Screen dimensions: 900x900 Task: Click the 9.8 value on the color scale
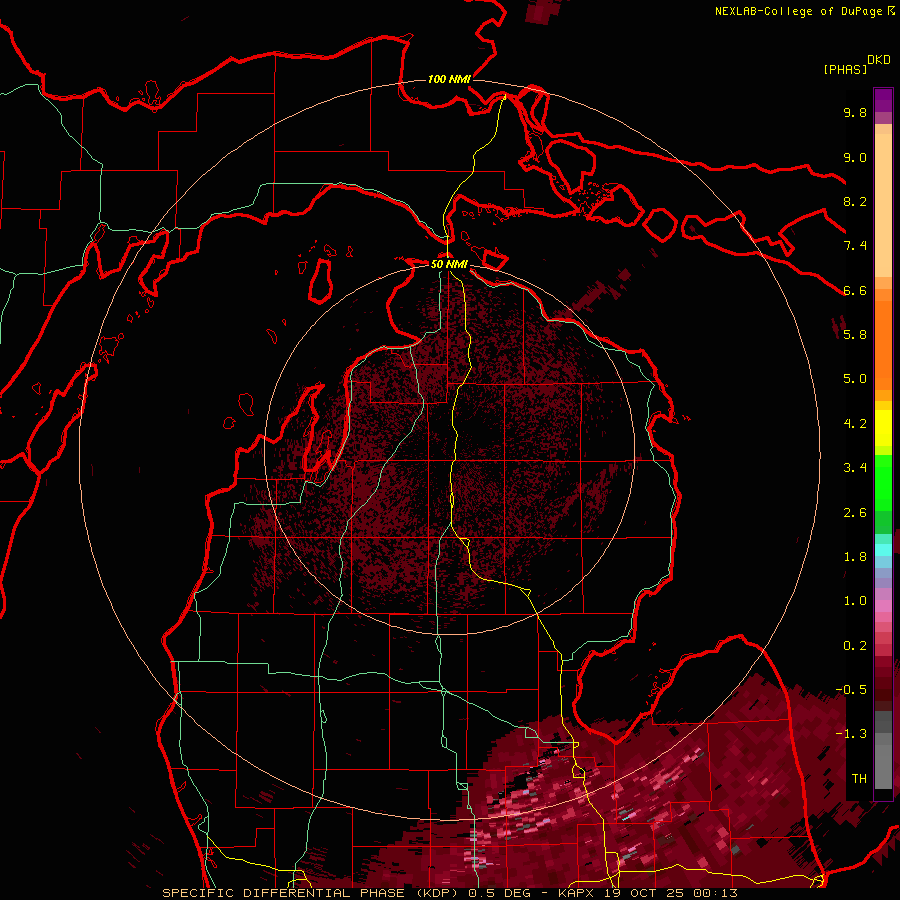click(855, 112)
